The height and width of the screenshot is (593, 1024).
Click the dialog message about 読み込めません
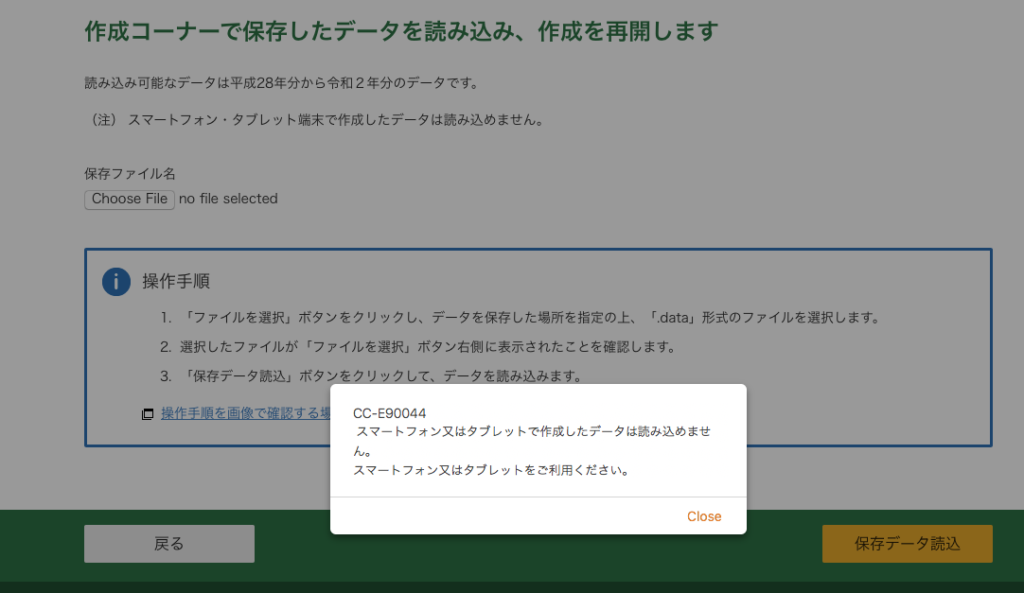[x=534, y=431]
